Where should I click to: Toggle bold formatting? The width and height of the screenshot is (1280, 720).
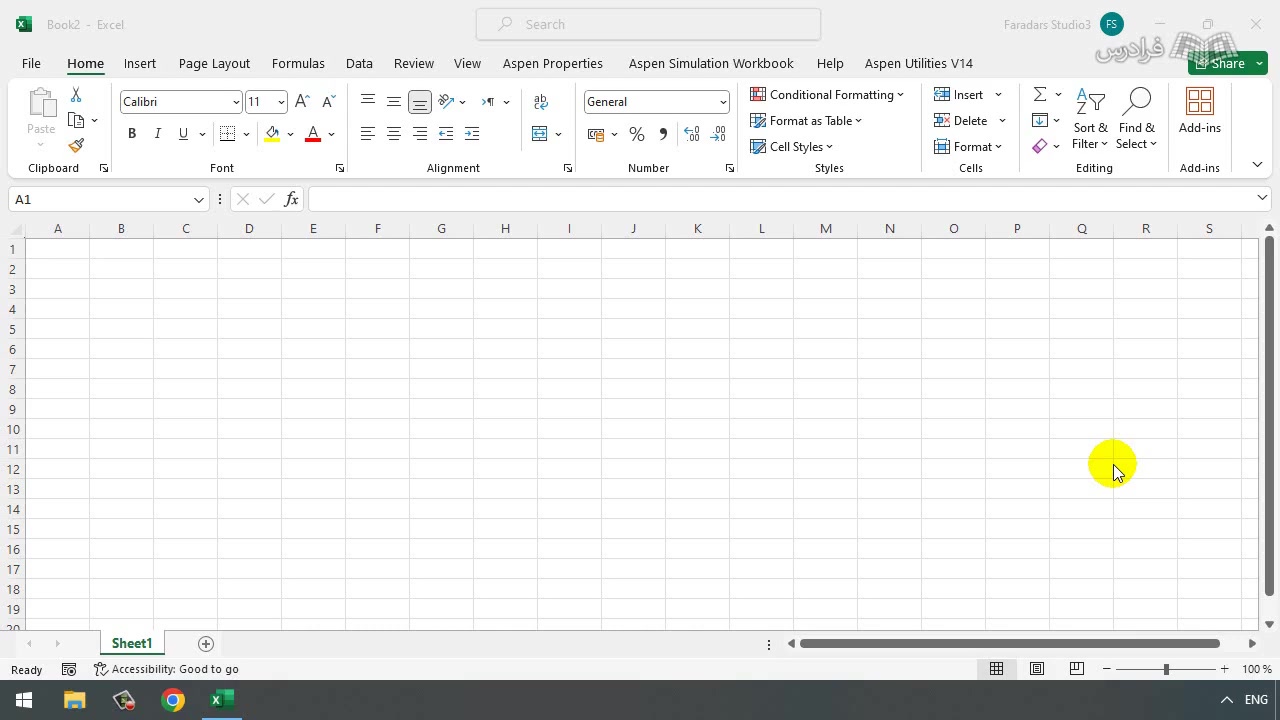point(132,134)
